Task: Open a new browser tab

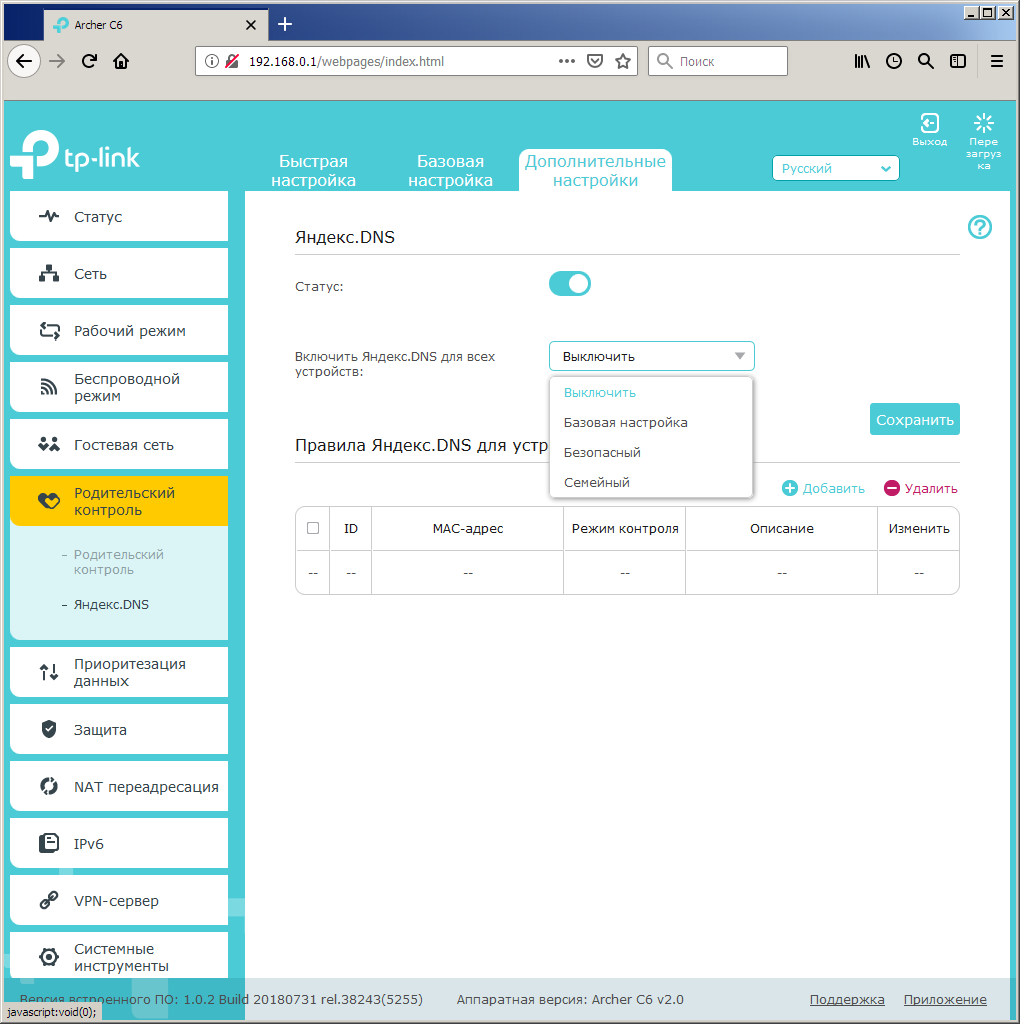Action: pos(285,25)
